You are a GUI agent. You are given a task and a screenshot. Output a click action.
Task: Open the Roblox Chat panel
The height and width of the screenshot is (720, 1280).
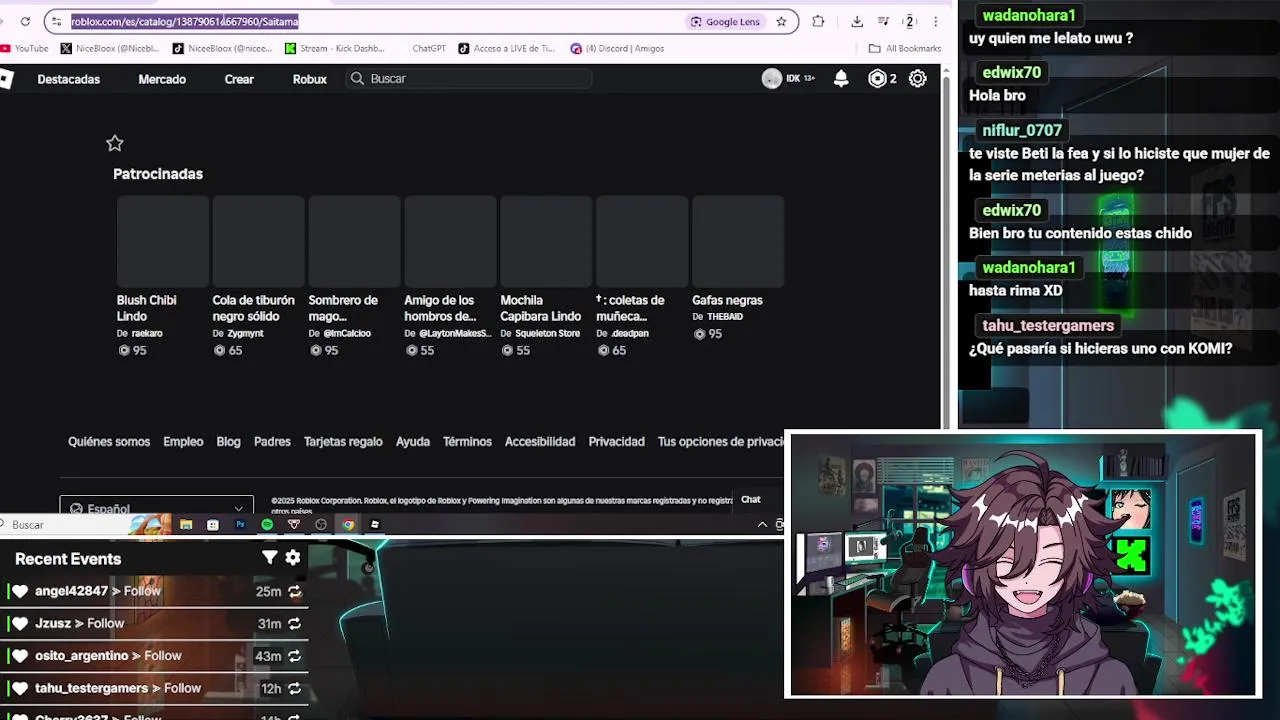[751, 500]
